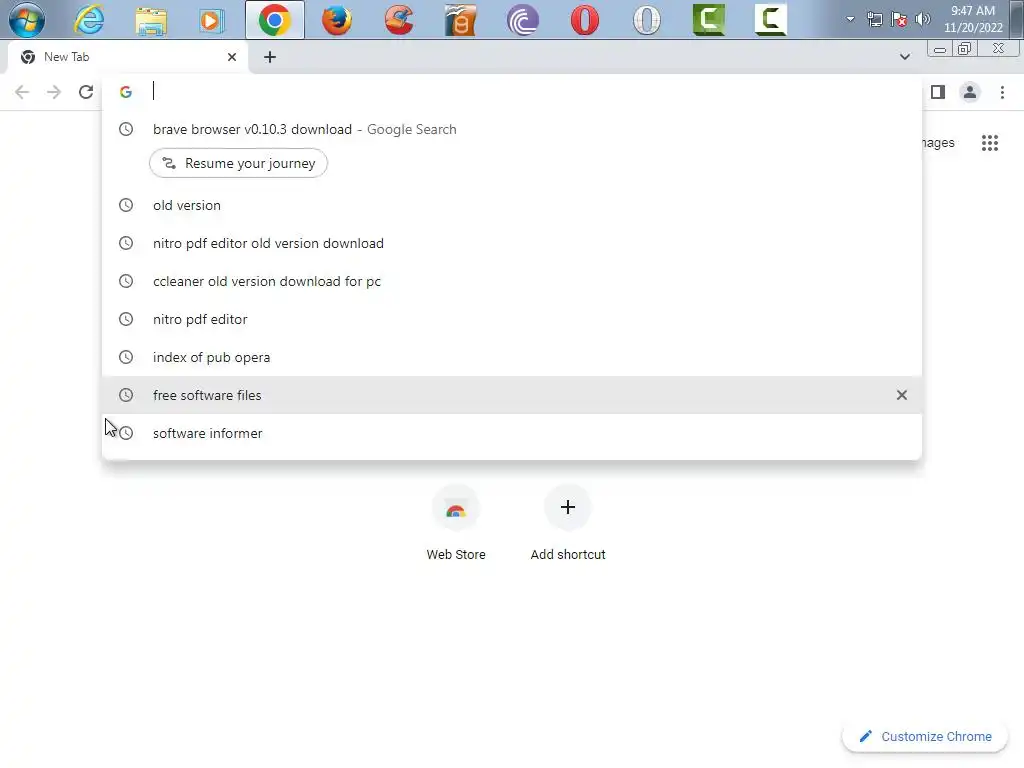Open the Google apps grid icon
1024x768 pixels.
click(x=990, y=143)
